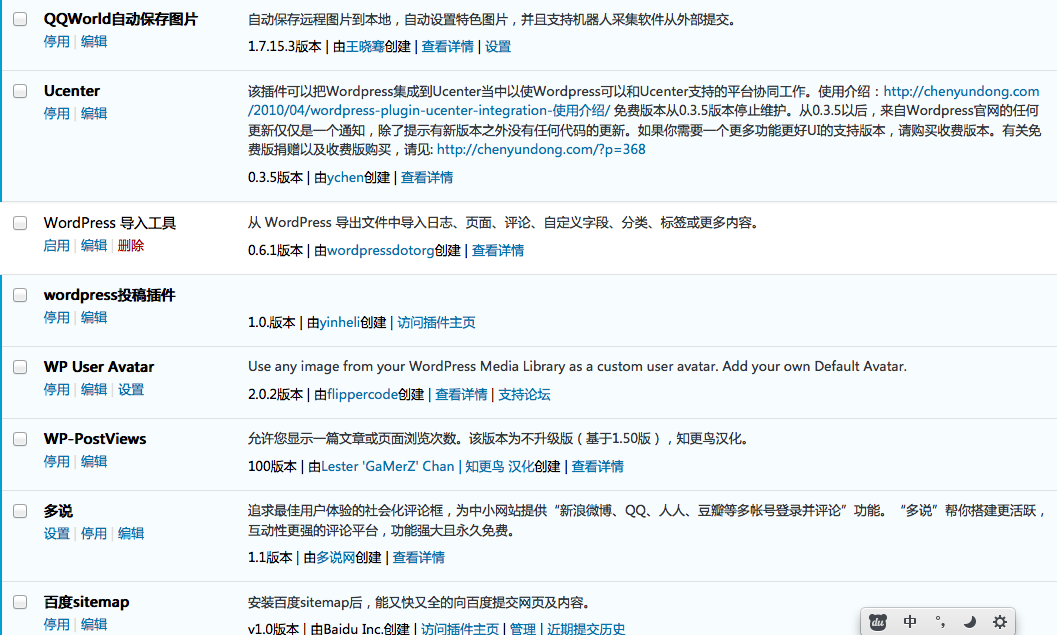Open 设置 for QQWorld plugin

coord(498,47)
